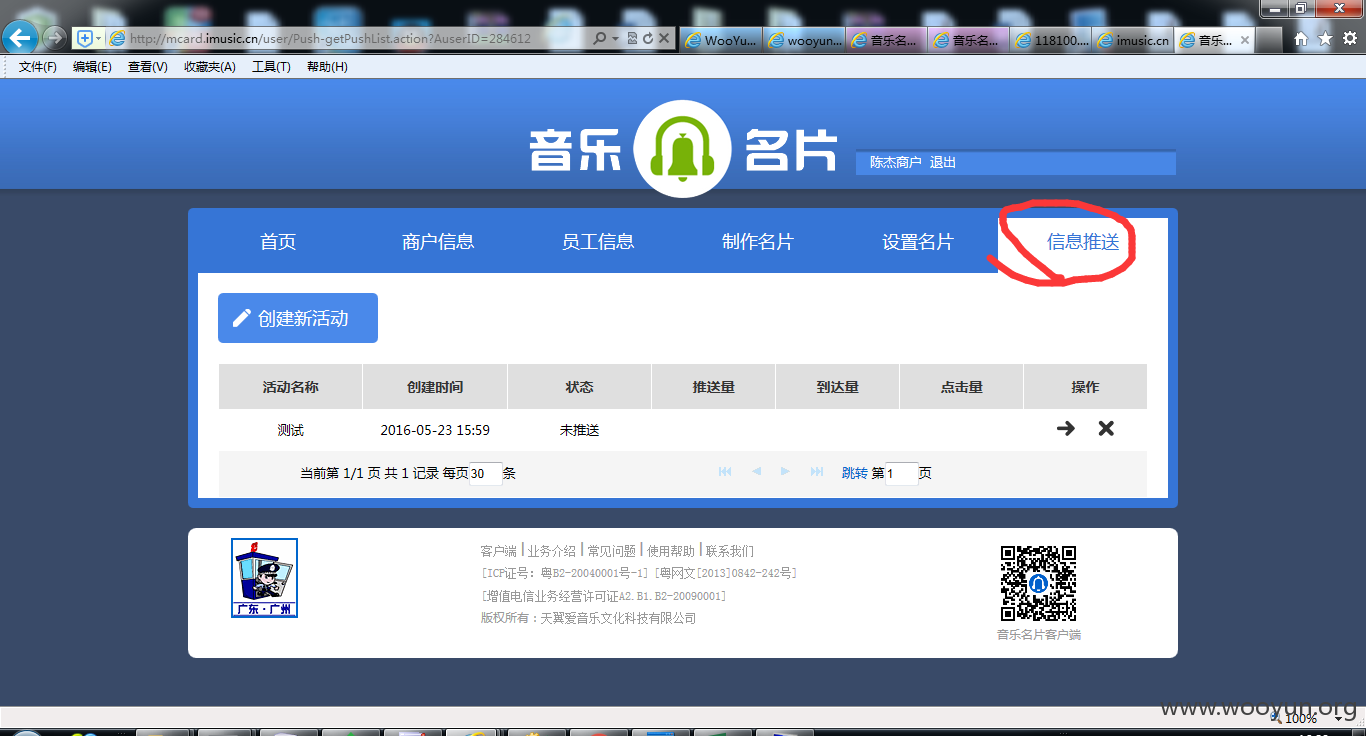Click the 操作 column header

(1085, 387)
